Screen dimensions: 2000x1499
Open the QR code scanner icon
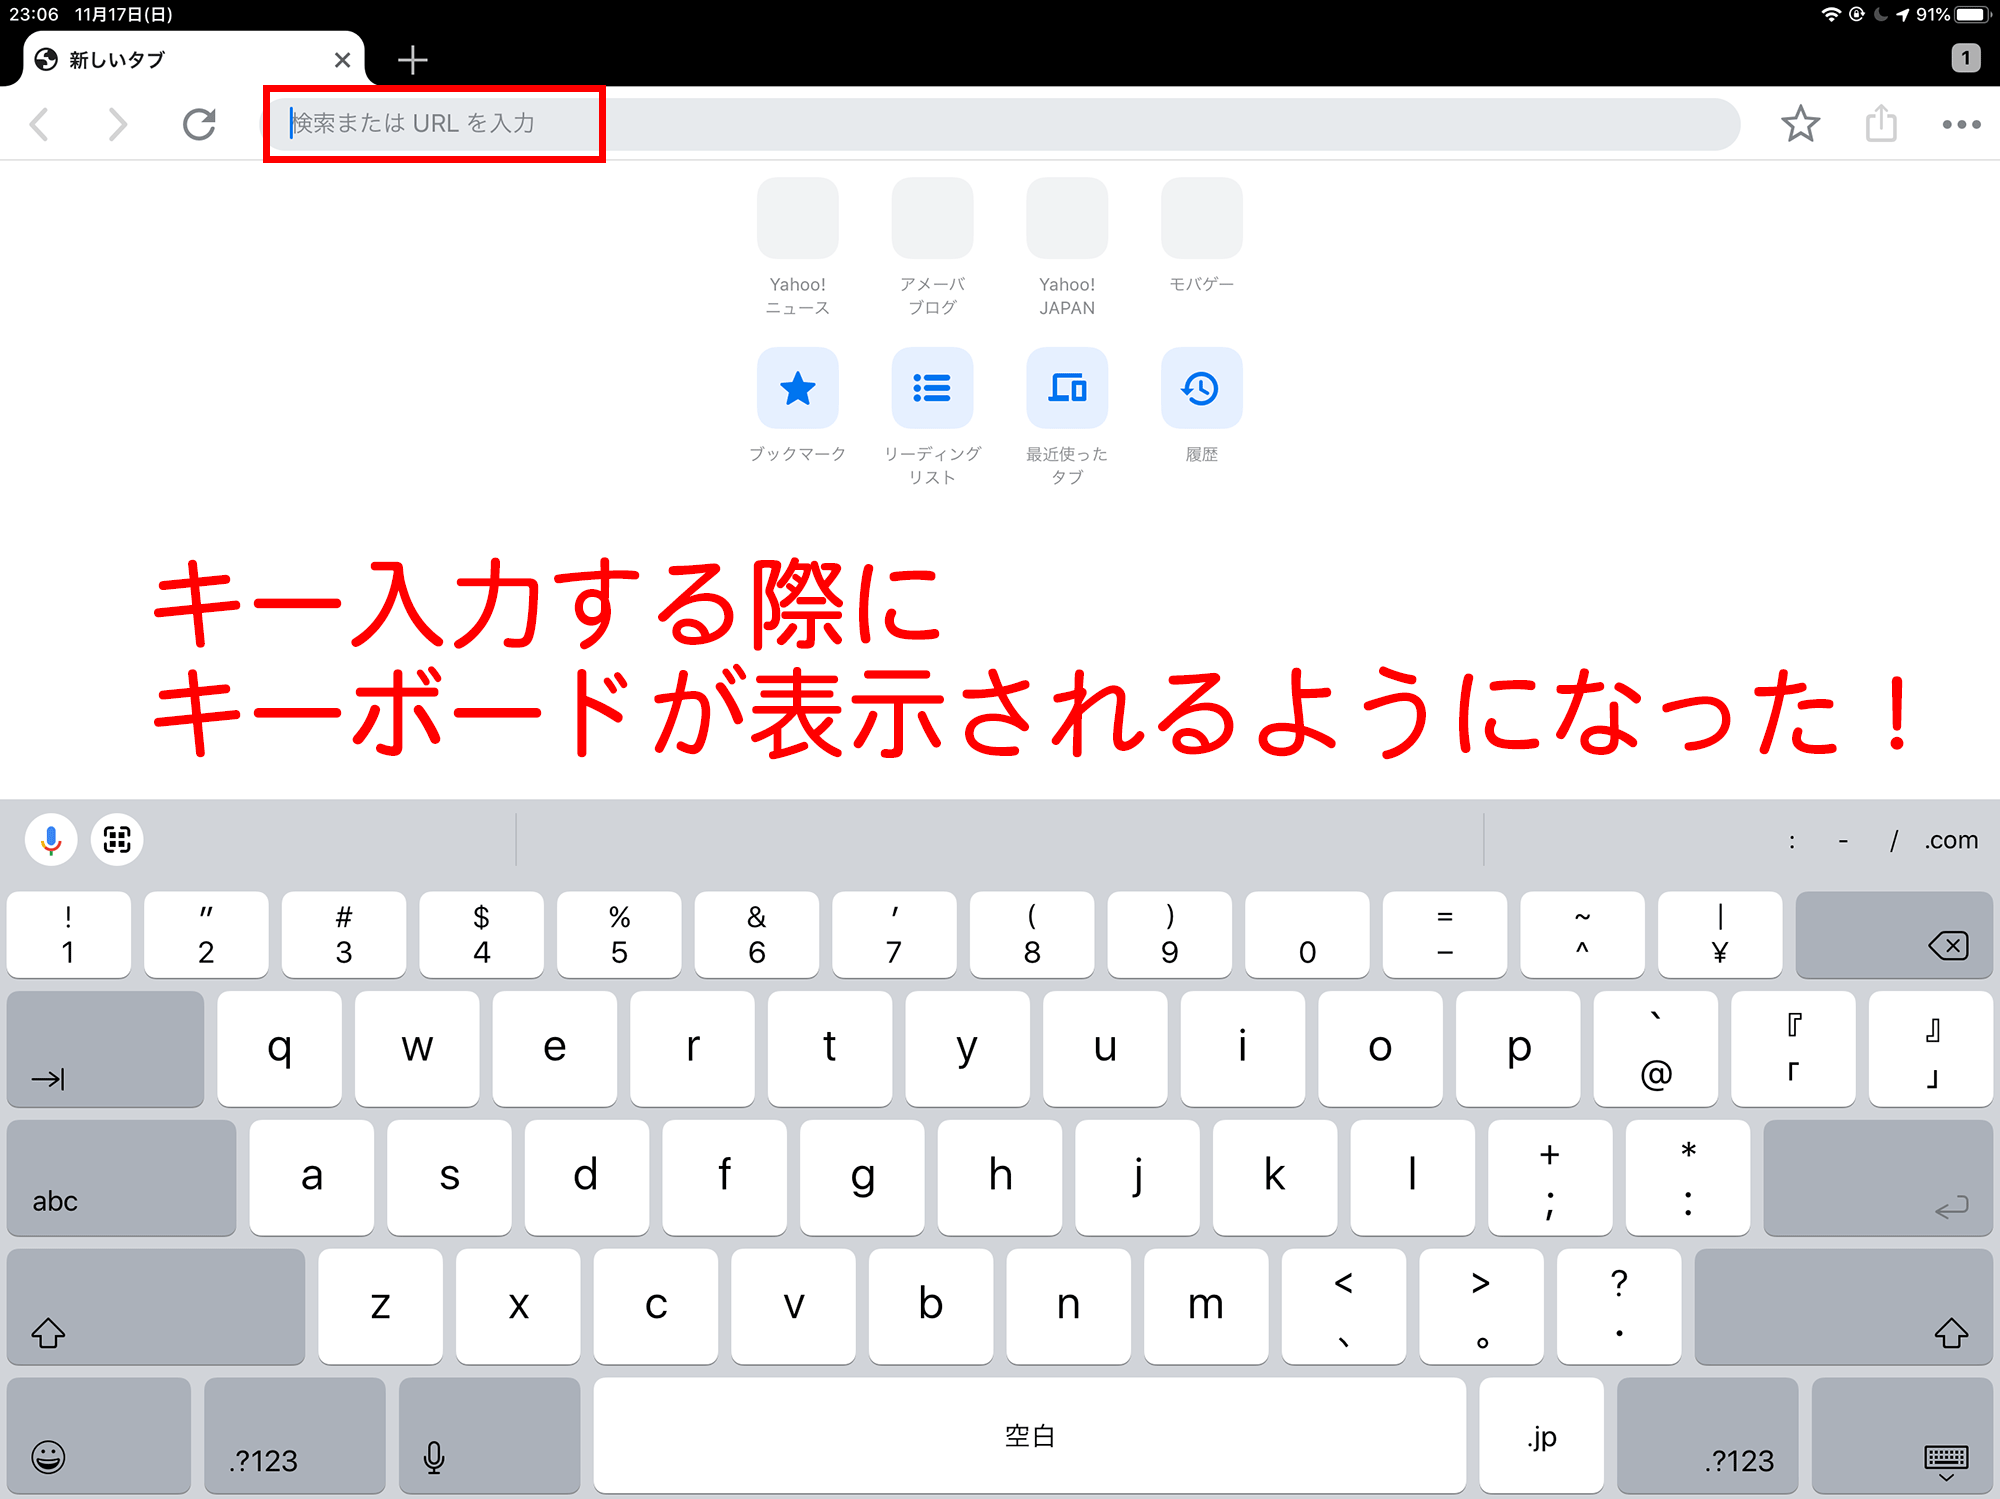point(117,840)
